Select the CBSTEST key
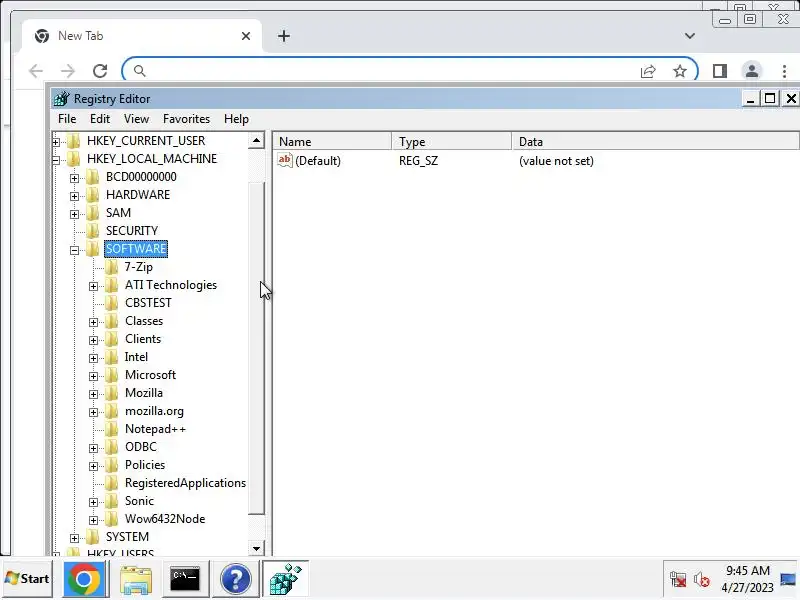Image resolution: width=800 pixels, height=600 pixels. [148, 303]
